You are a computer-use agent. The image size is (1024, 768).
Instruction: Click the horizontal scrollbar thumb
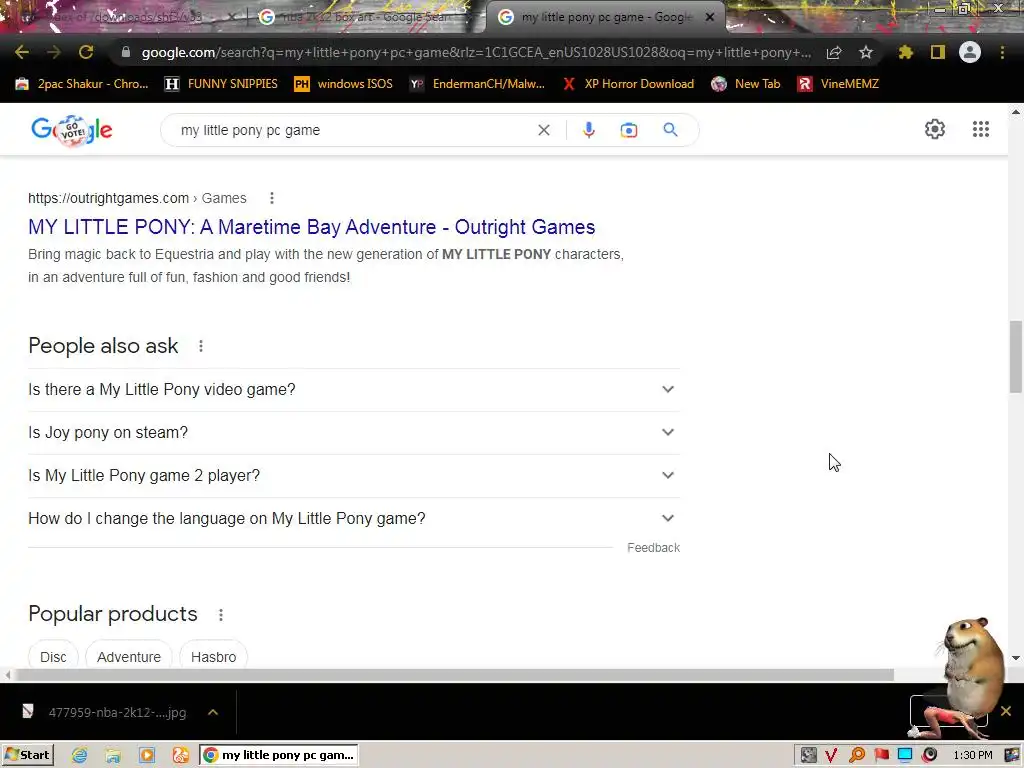tap(455, 675)
